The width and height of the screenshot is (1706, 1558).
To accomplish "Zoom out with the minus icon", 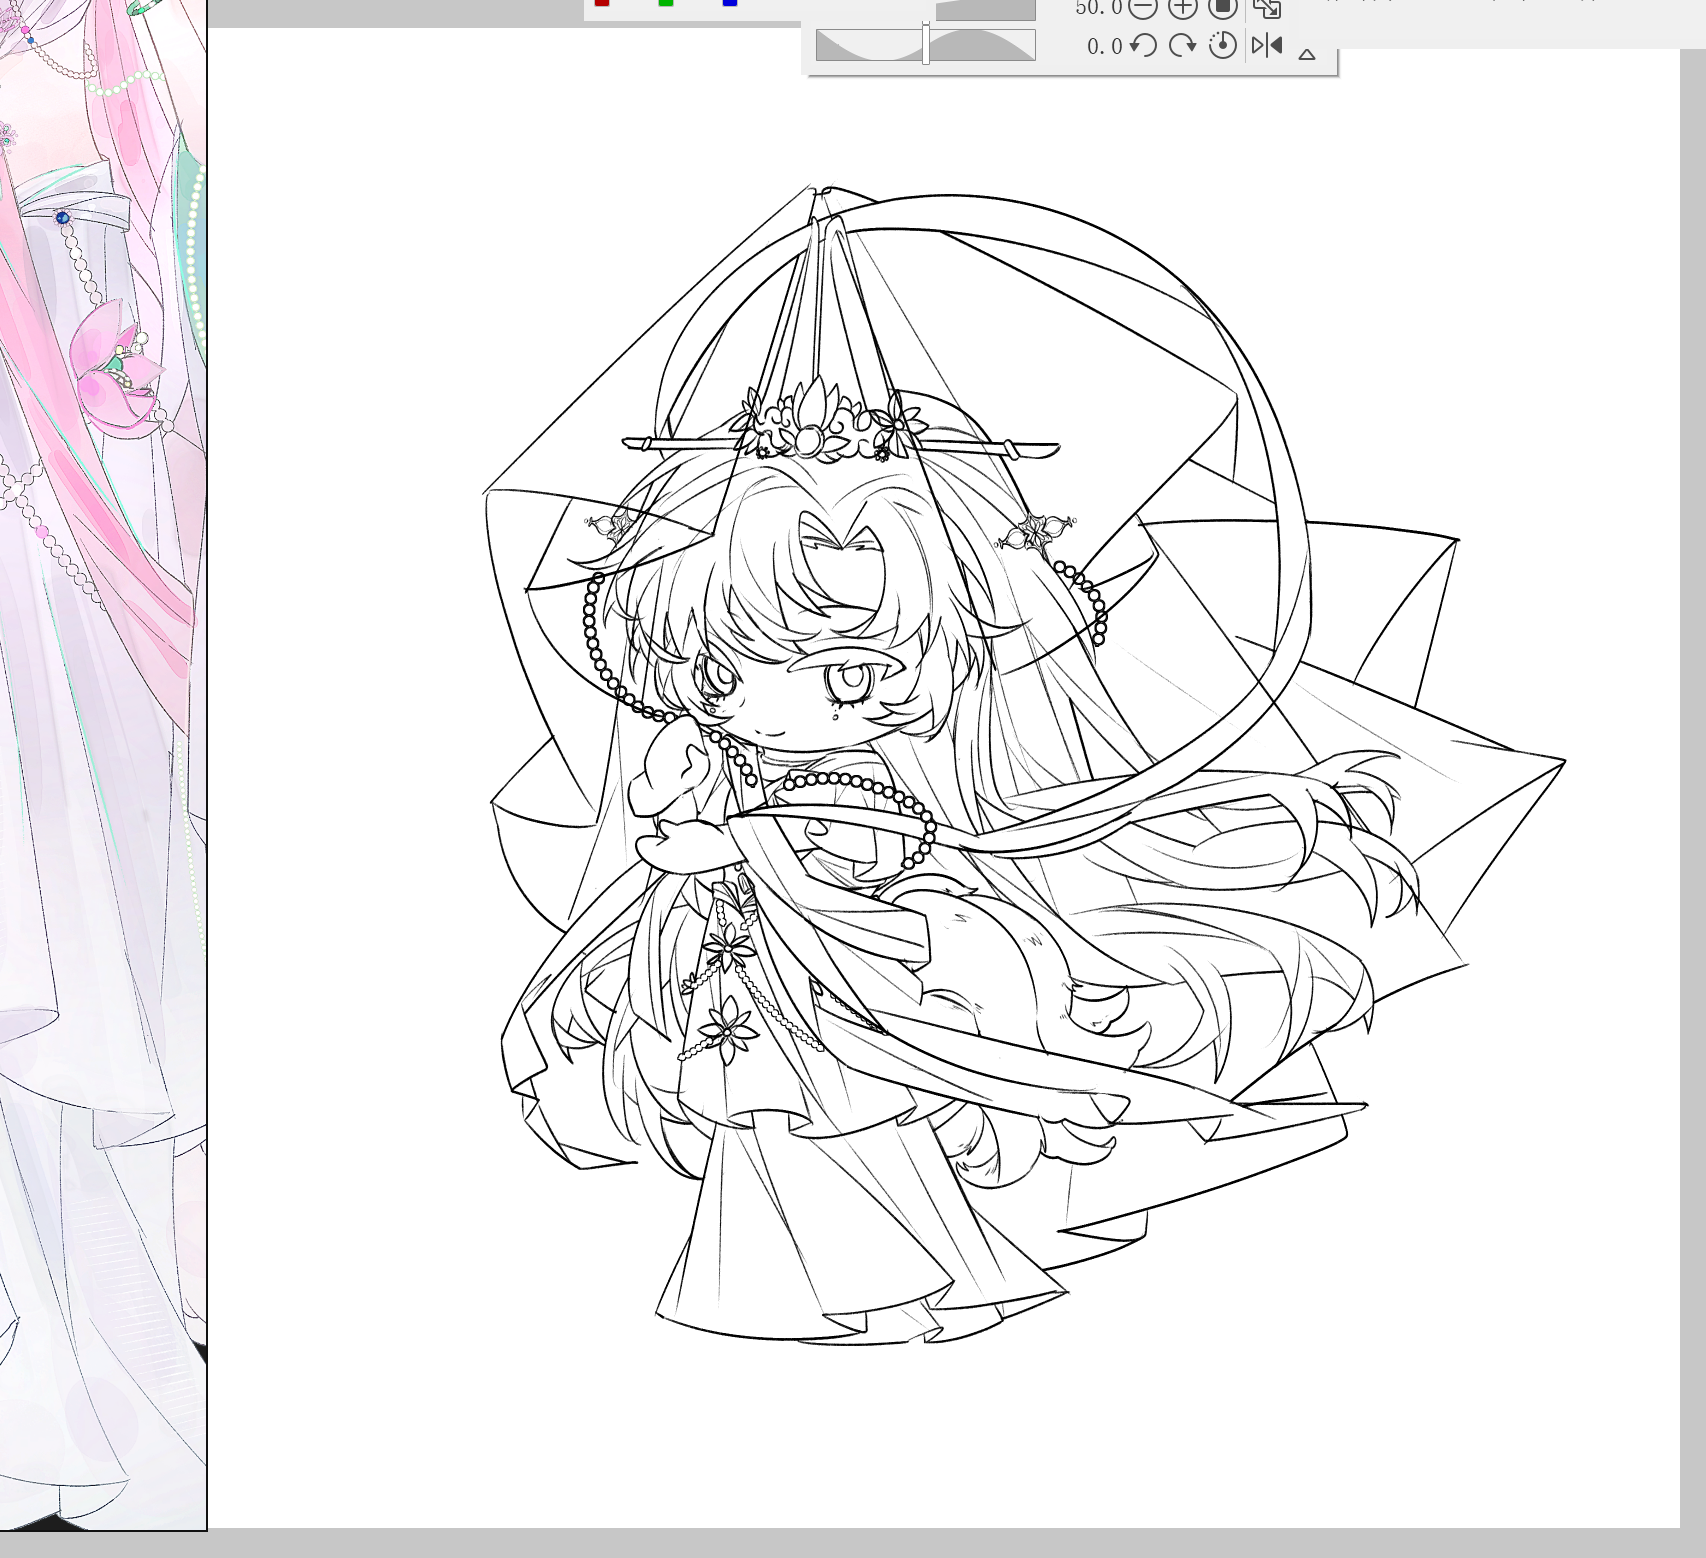I will [x=1143, y=8].
